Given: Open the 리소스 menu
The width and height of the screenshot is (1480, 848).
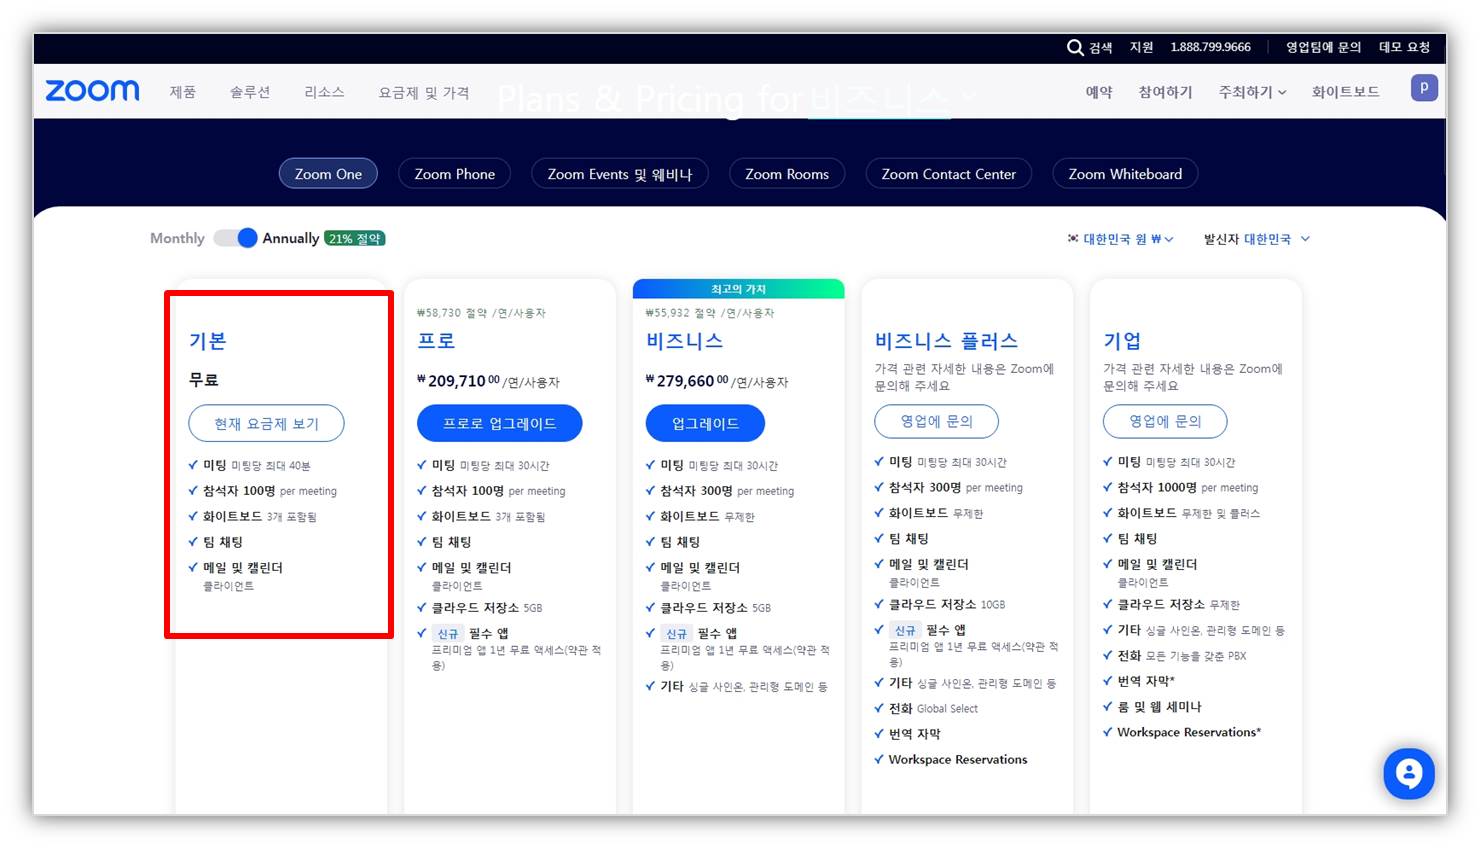Looking at the screenshot, I should [324, 92].
